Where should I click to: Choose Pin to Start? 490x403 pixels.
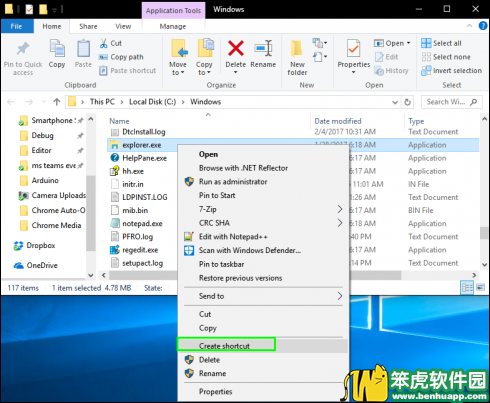point(217,195)
